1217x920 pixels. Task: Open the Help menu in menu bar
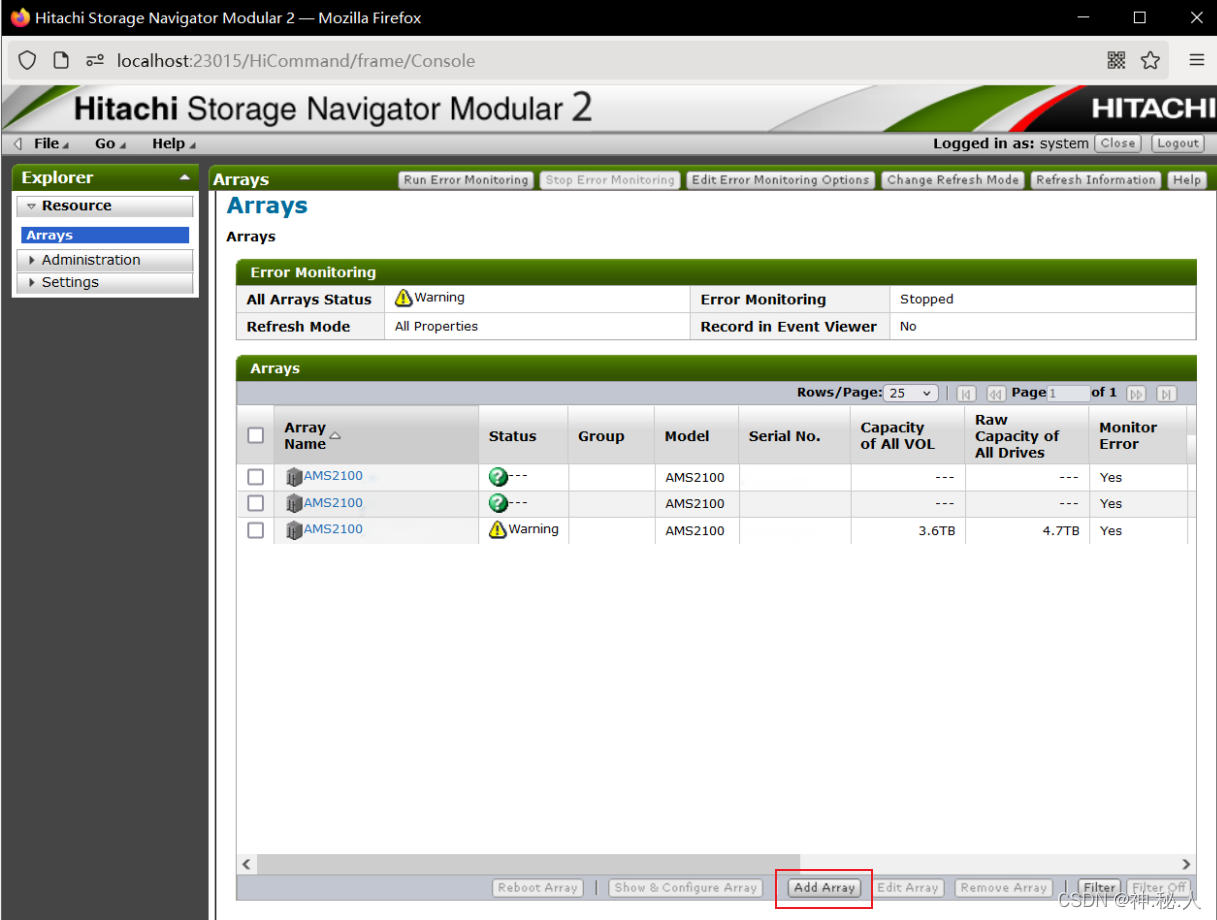click(x=173, y=144)
